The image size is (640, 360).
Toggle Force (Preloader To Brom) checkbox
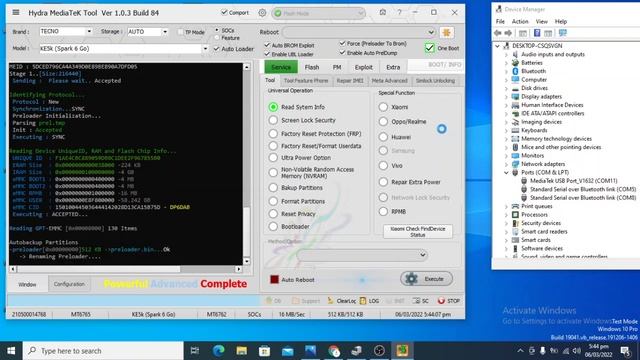(x=342, y=43)
